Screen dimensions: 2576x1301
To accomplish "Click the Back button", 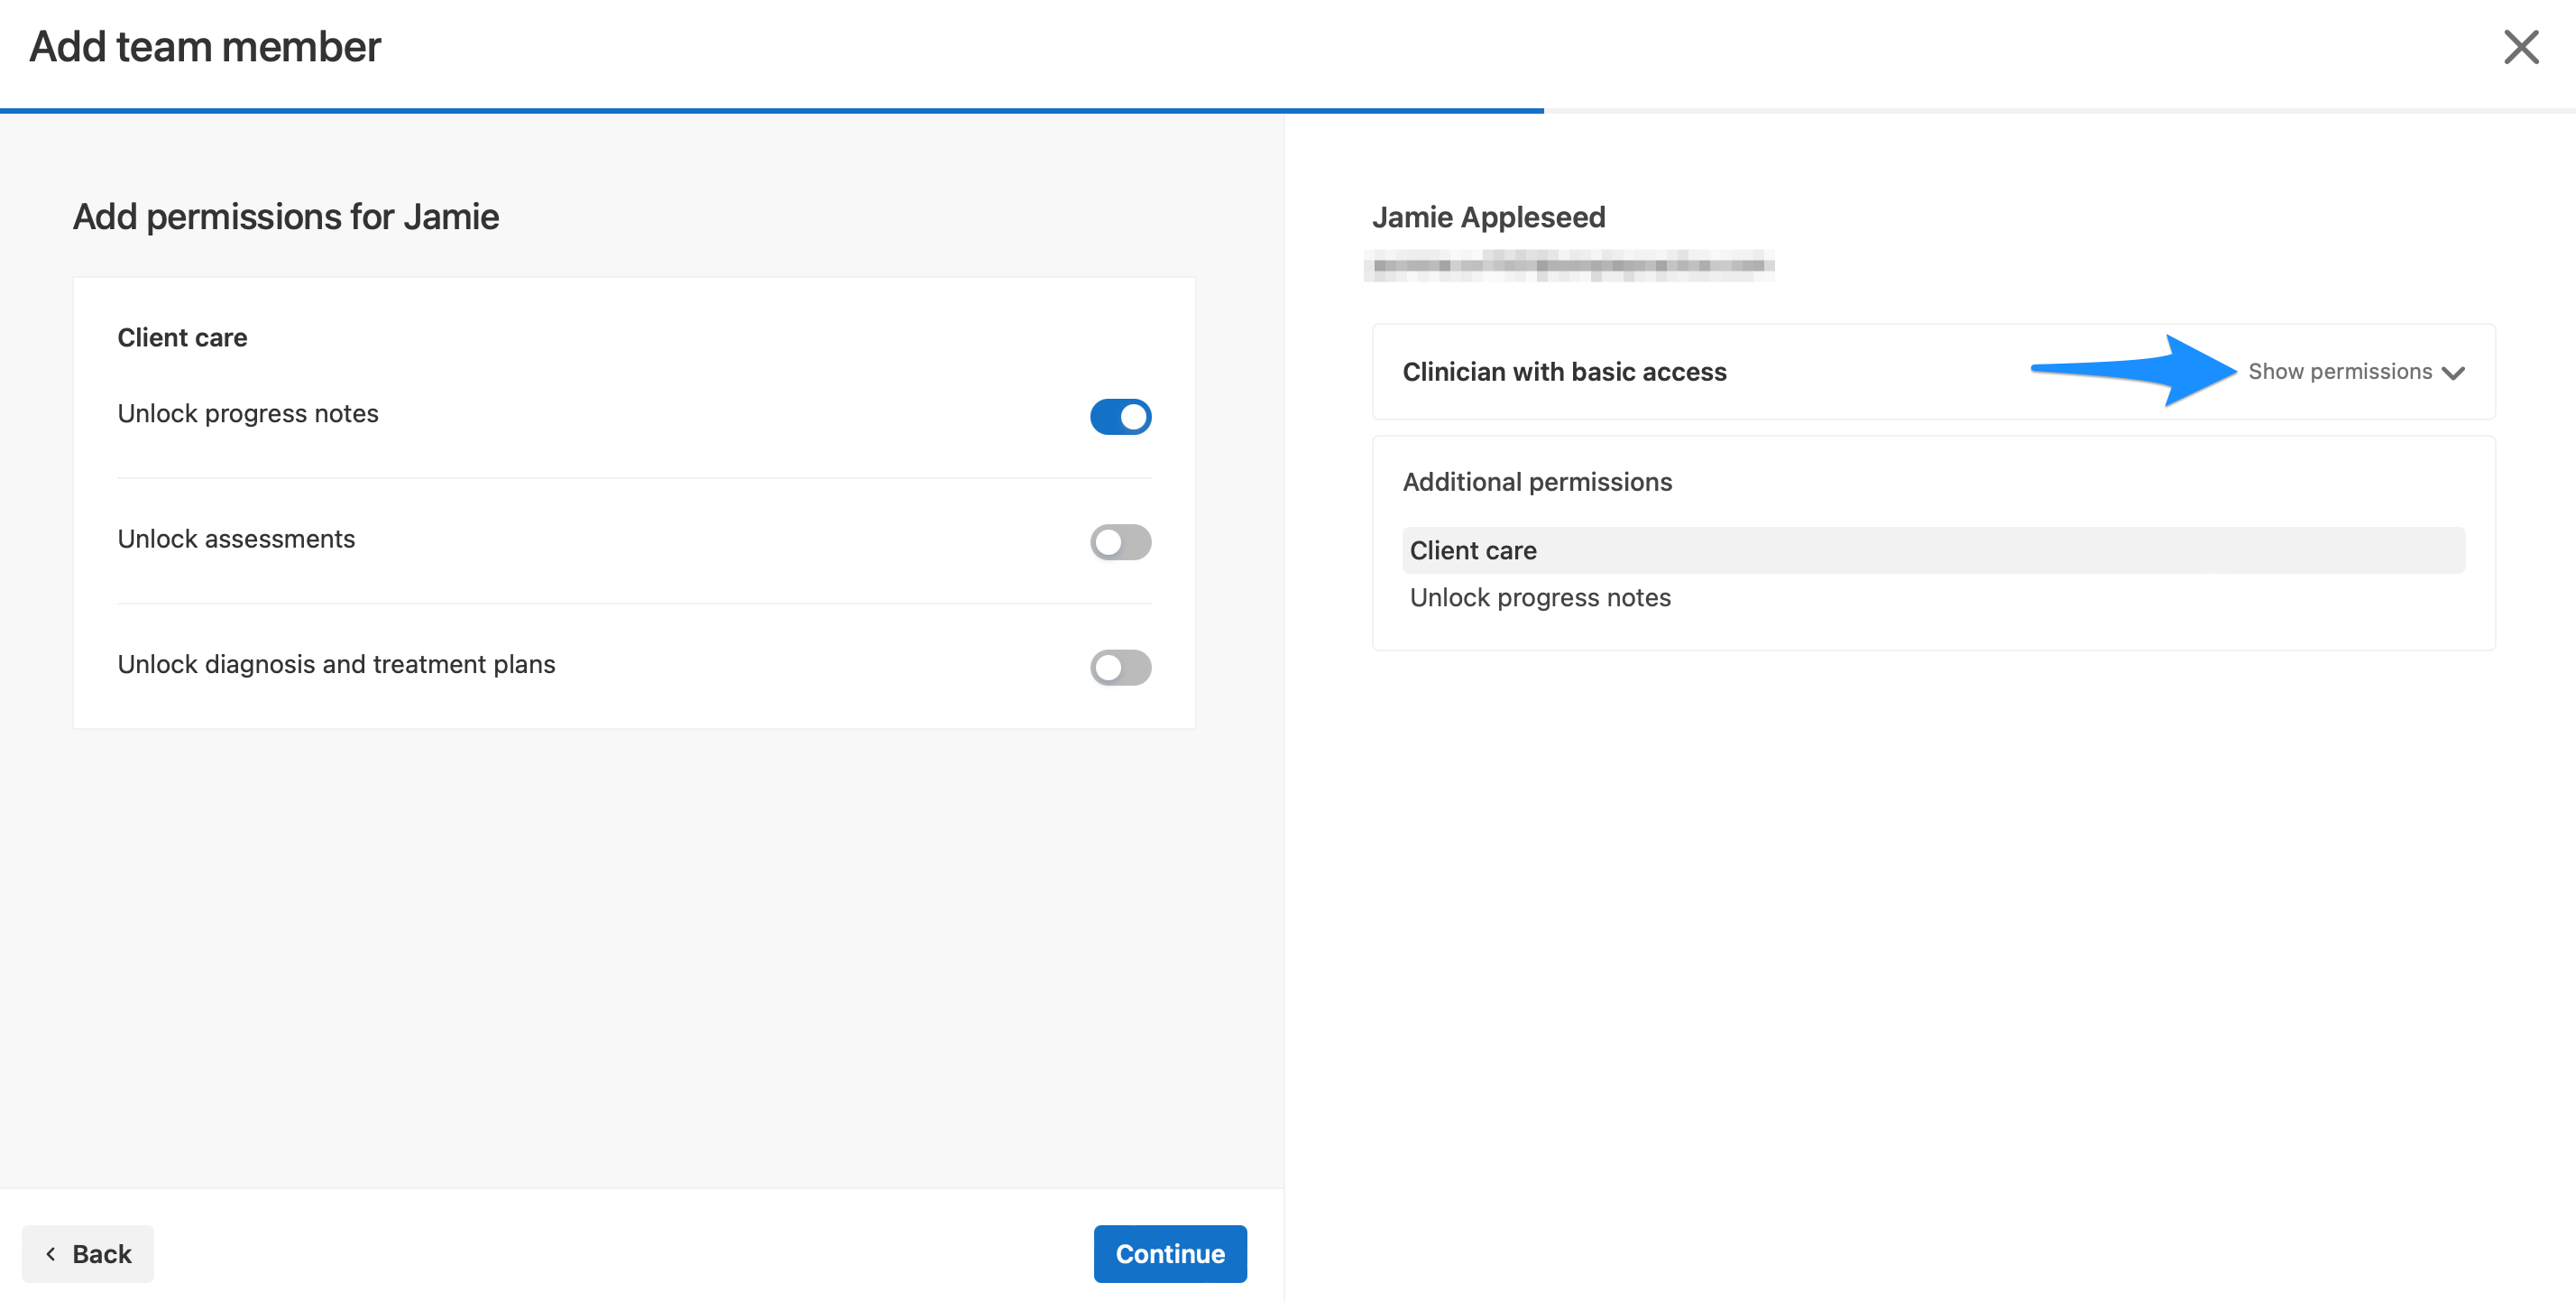I will [x=88, y=1253].
